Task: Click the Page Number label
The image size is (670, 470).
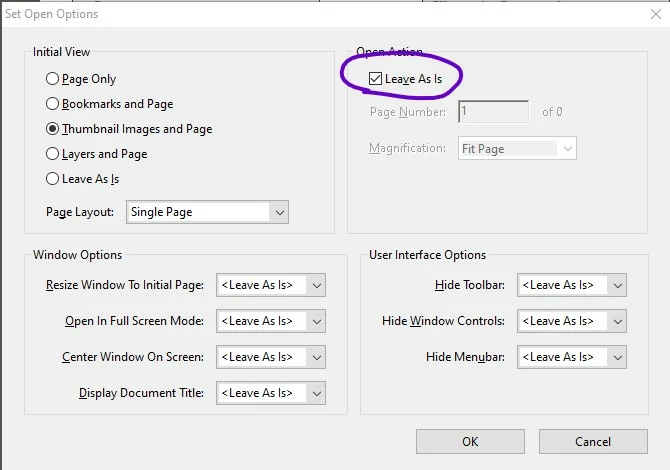Action: [x=408, y=112]
